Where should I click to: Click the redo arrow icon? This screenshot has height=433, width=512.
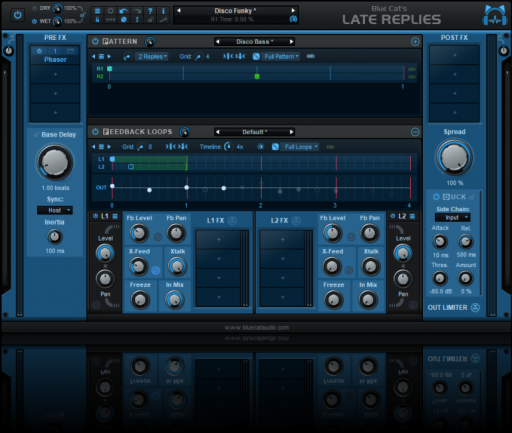point(137,11)
